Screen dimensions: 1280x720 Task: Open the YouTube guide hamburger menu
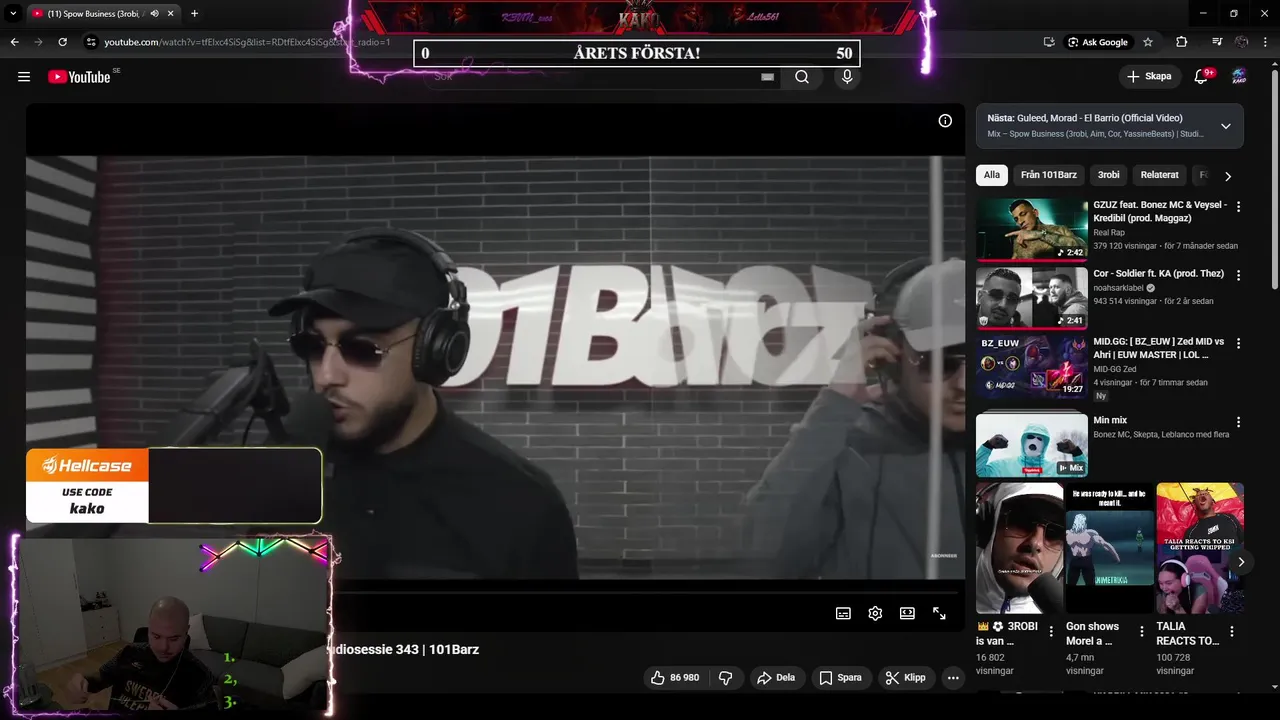(24, 77)
